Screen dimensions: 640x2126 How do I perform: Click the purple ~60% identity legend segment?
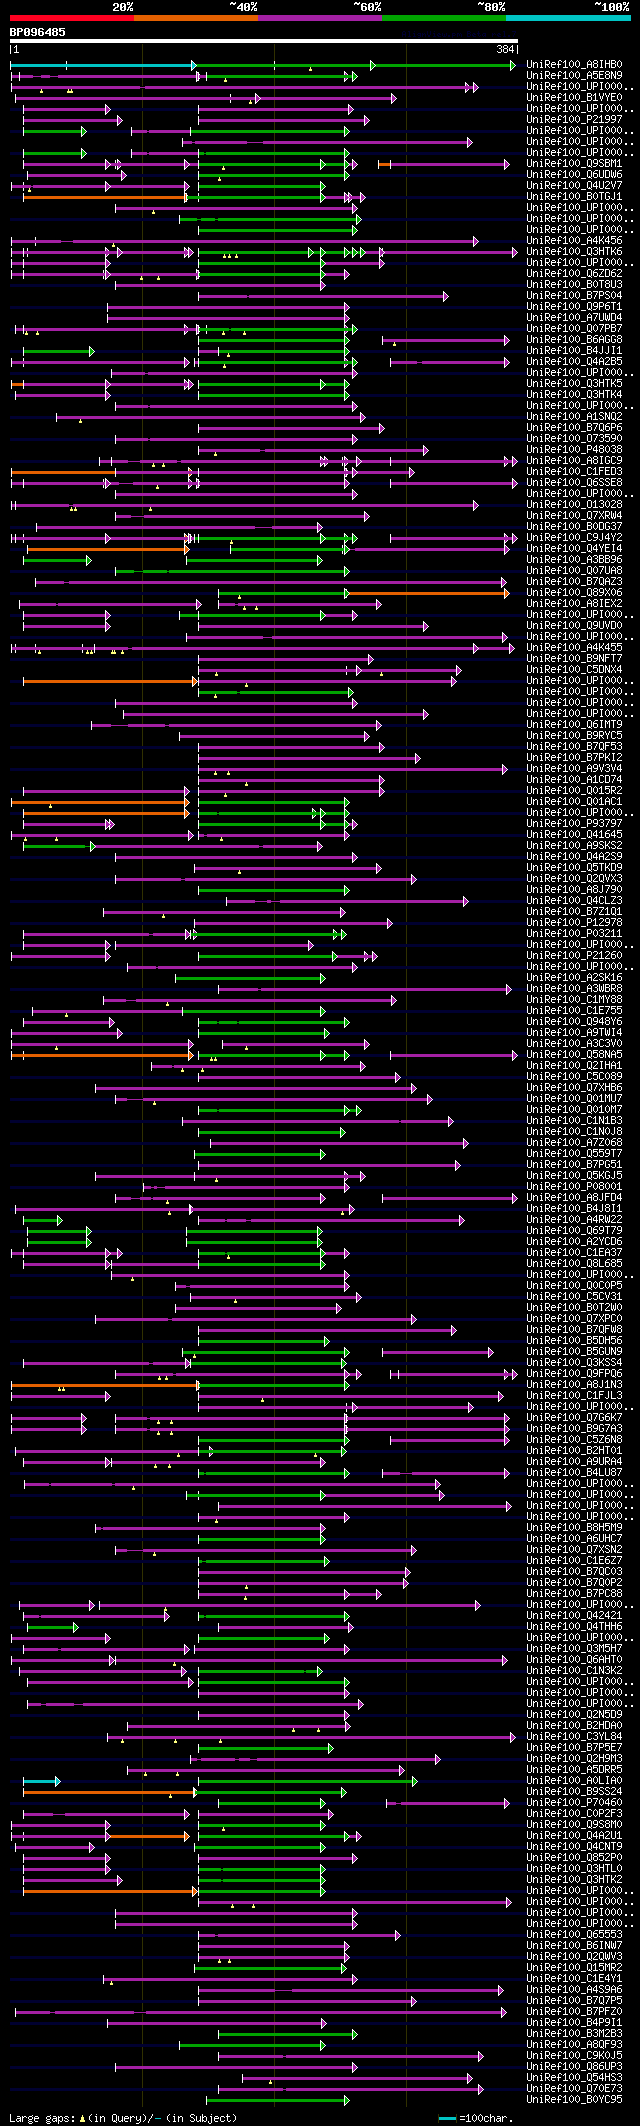pyautogui.click(x=319, y=18)
